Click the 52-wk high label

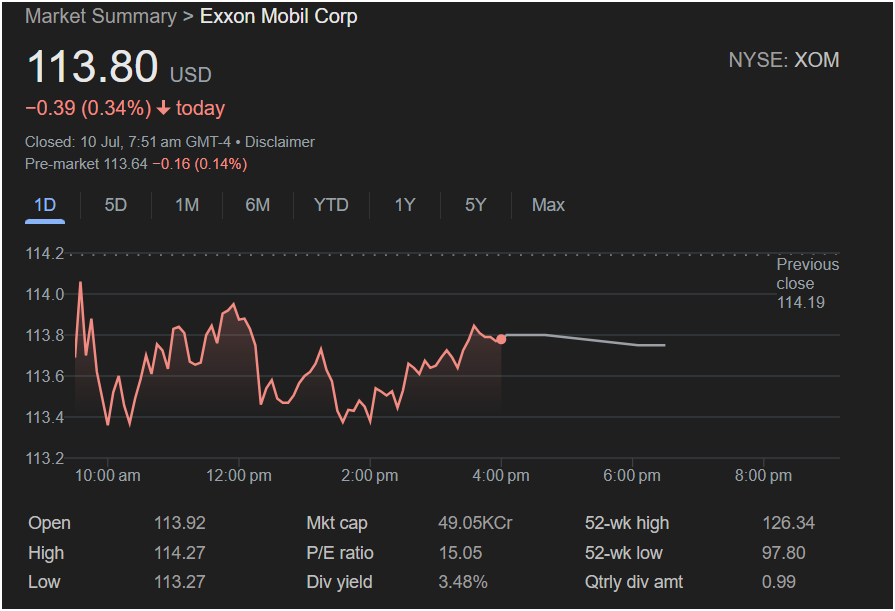(x=627, y=523)
